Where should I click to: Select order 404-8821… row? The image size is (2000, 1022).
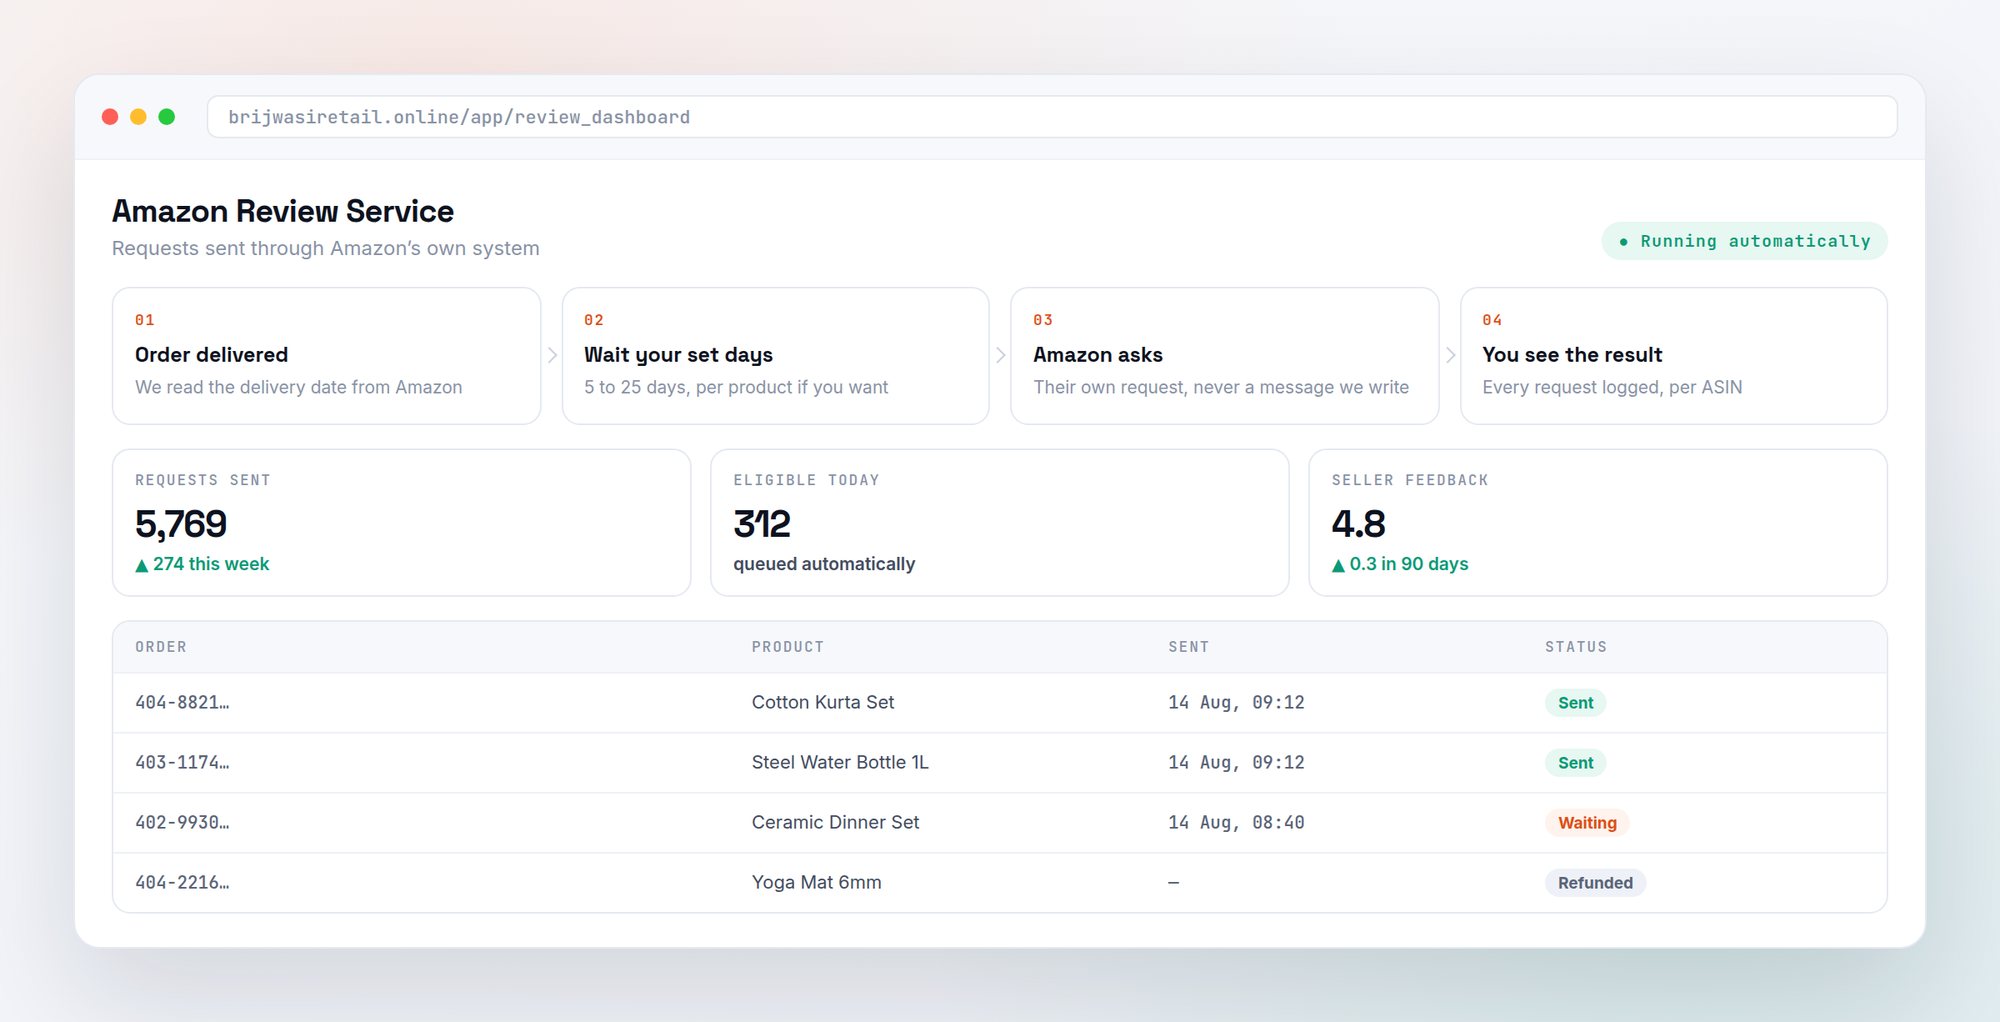coord(1000,703)
